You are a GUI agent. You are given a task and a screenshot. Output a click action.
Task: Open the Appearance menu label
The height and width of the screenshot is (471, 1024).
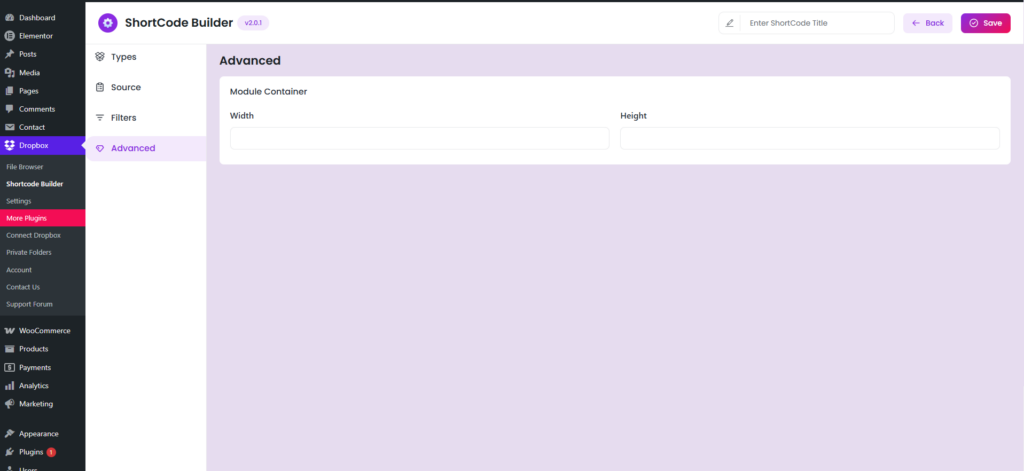pyautogui.click(x=39, y=434)
